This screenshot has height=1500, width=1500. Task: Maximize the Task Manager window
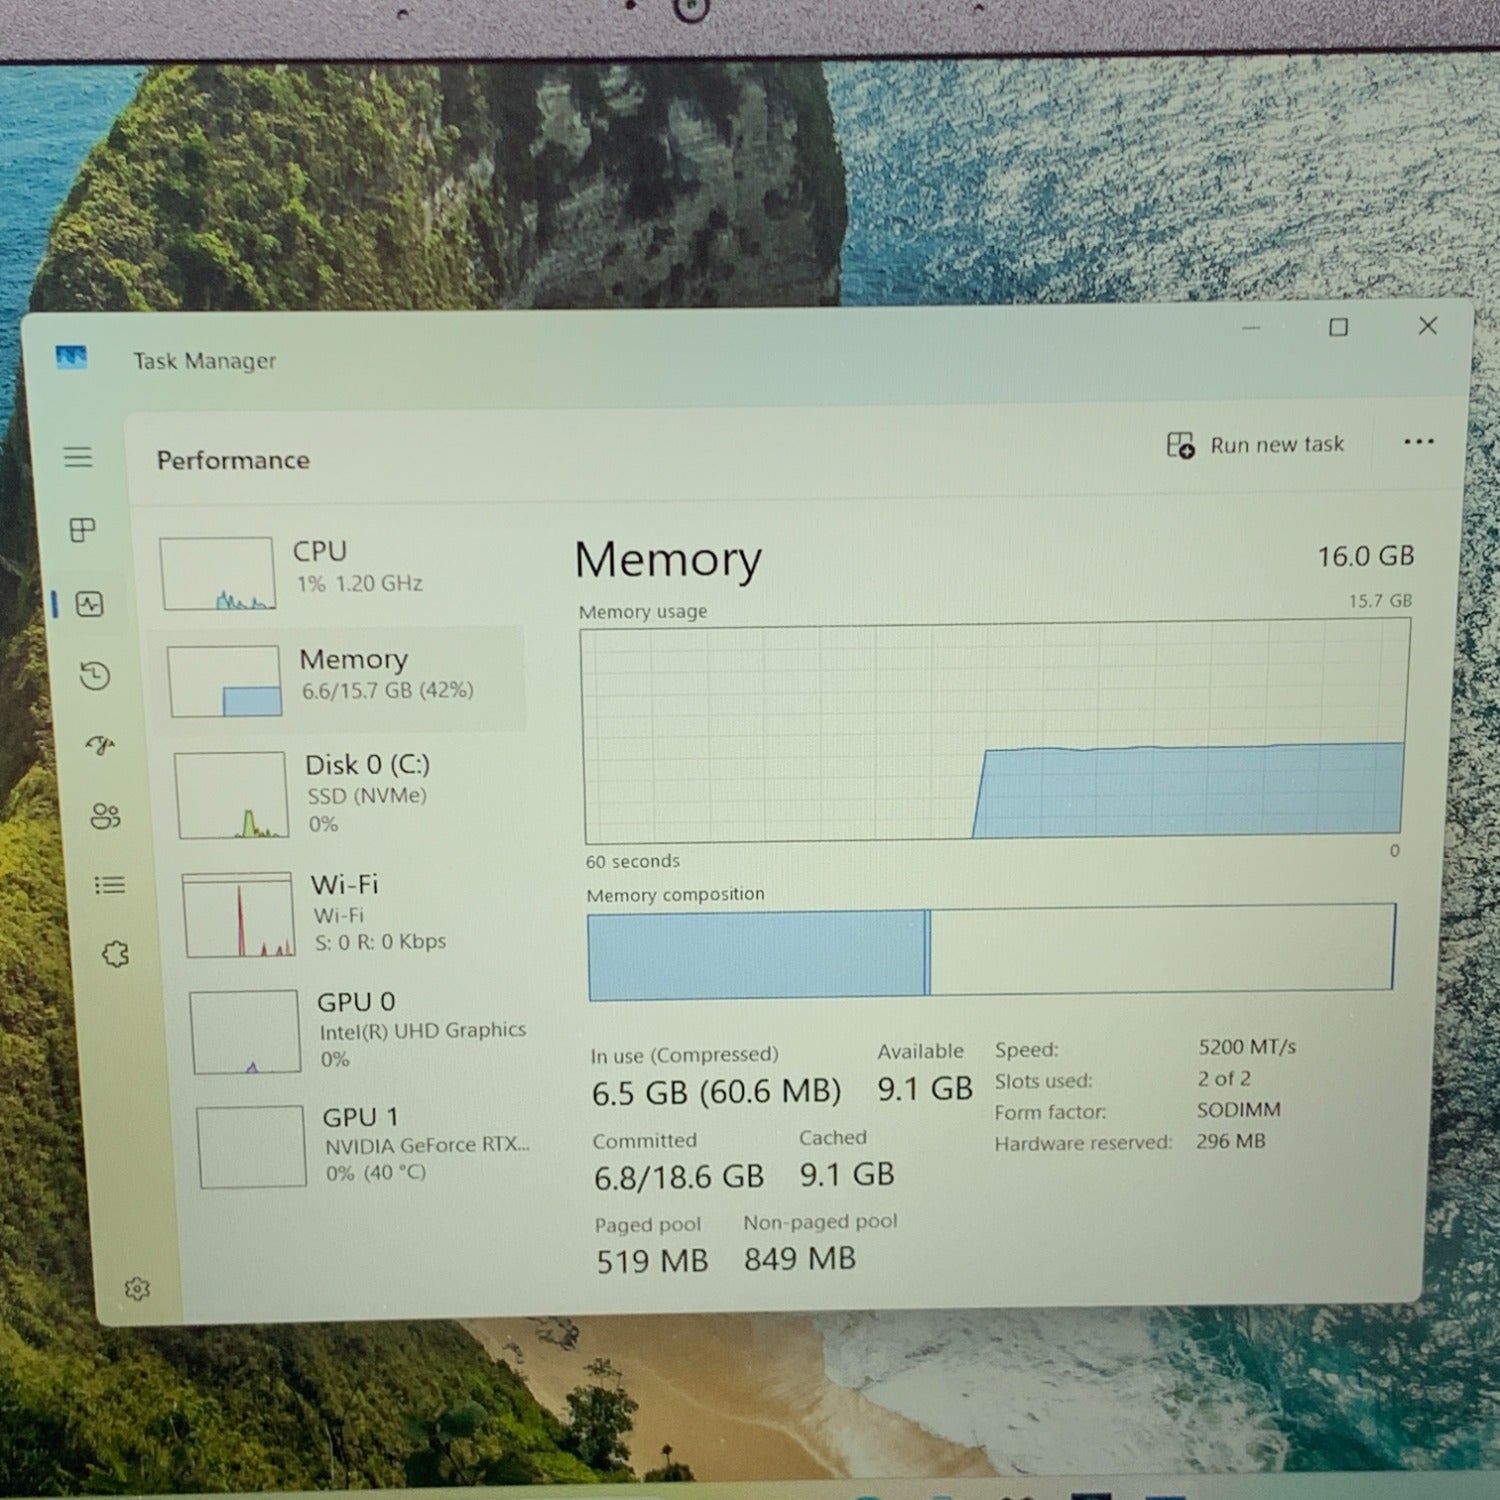point(1338,328)
